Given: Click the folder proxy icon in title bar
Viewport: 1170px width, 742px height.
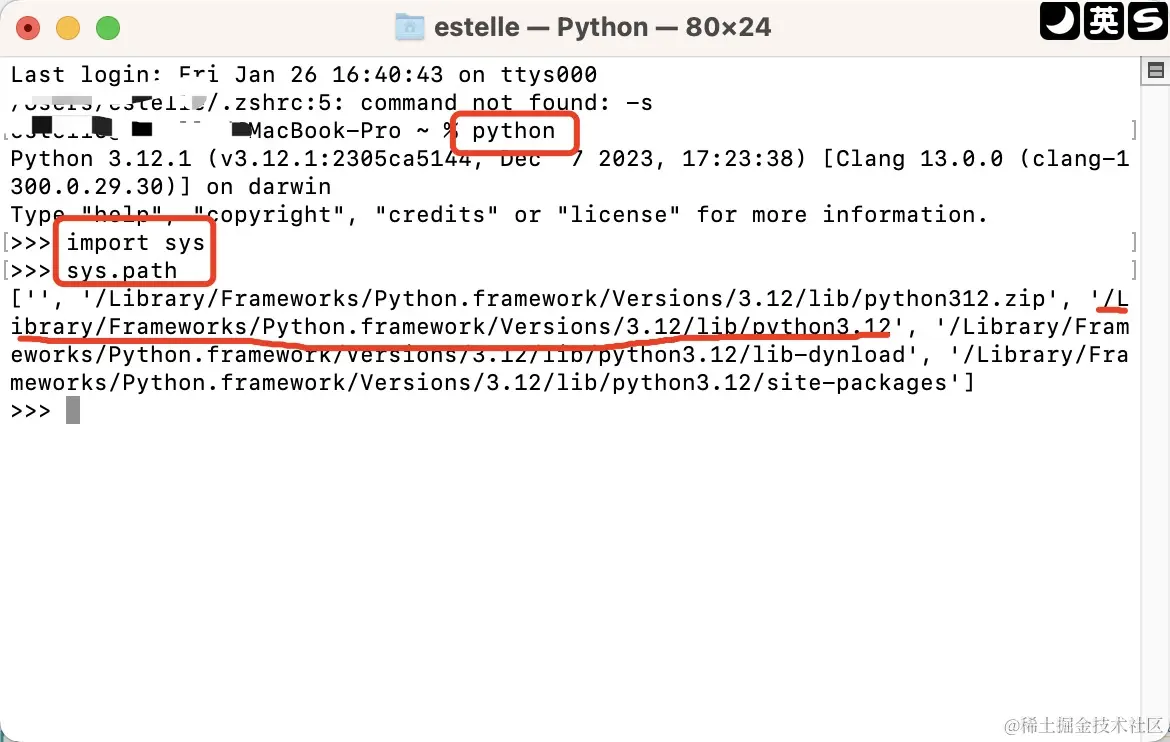Looking at the screenshot, I should coord(409,28).
